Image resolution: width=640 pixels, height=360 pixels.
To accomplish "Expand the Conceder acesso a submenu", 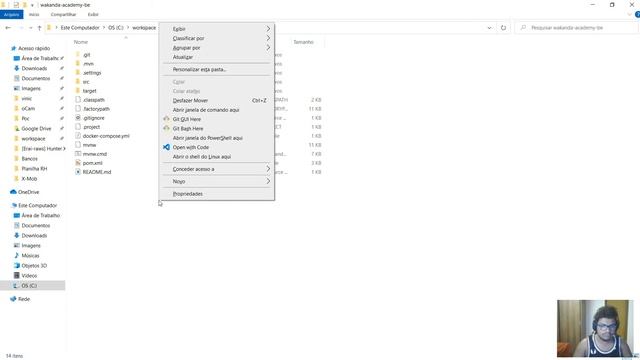I will (216, 169).
